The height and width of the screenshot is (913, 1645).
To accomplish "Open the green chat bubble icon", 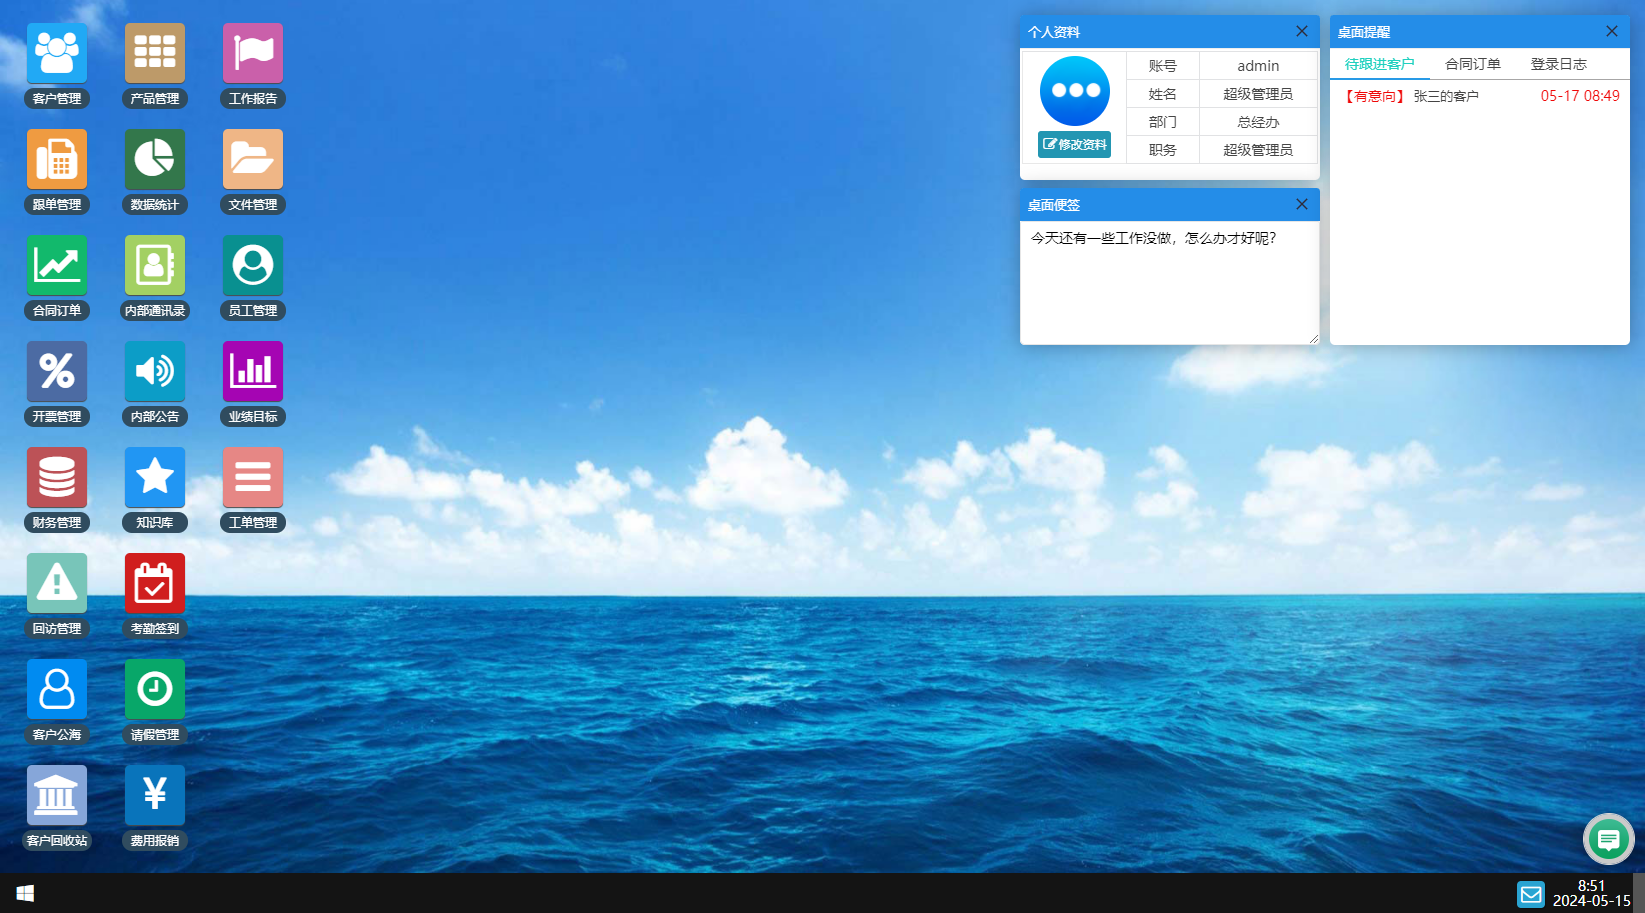I will pos(1608,840).
